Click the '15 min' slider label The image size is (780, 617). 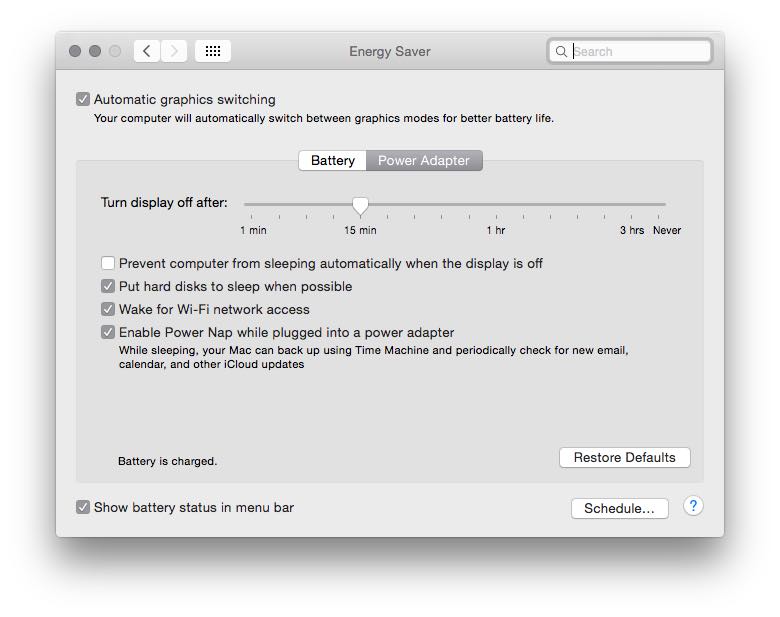tap(360, 230)
